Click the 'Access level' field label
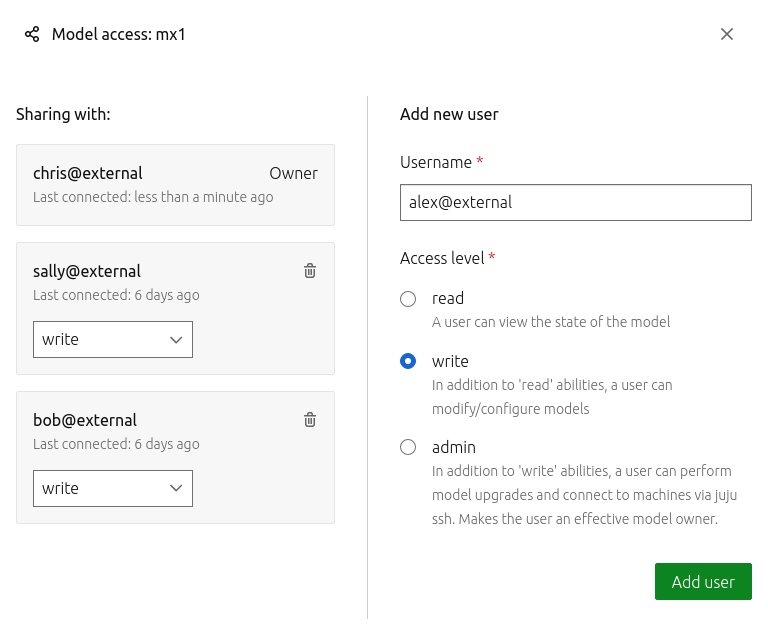Viewport: 768px width, 627px height. 442,258
